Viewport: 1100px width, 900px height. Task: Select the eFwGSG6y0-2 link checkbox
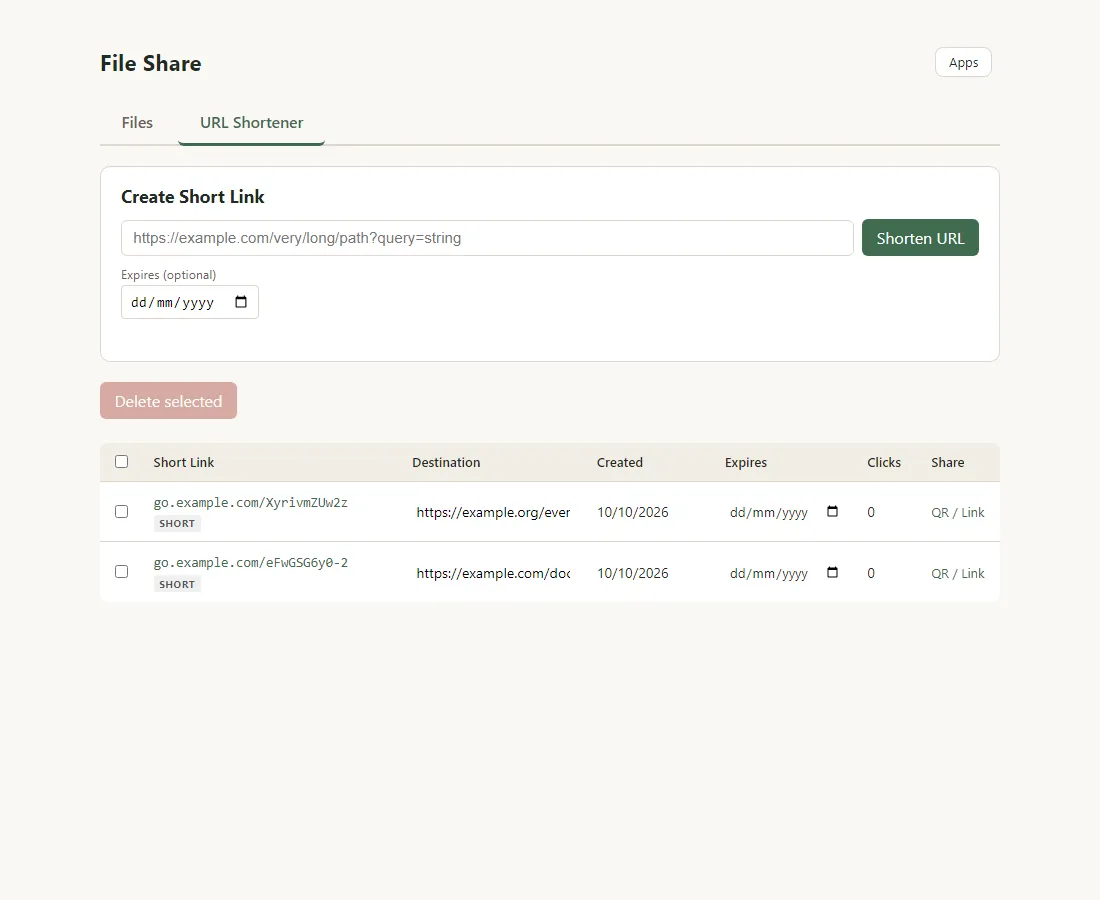click(x=121, y=572)
